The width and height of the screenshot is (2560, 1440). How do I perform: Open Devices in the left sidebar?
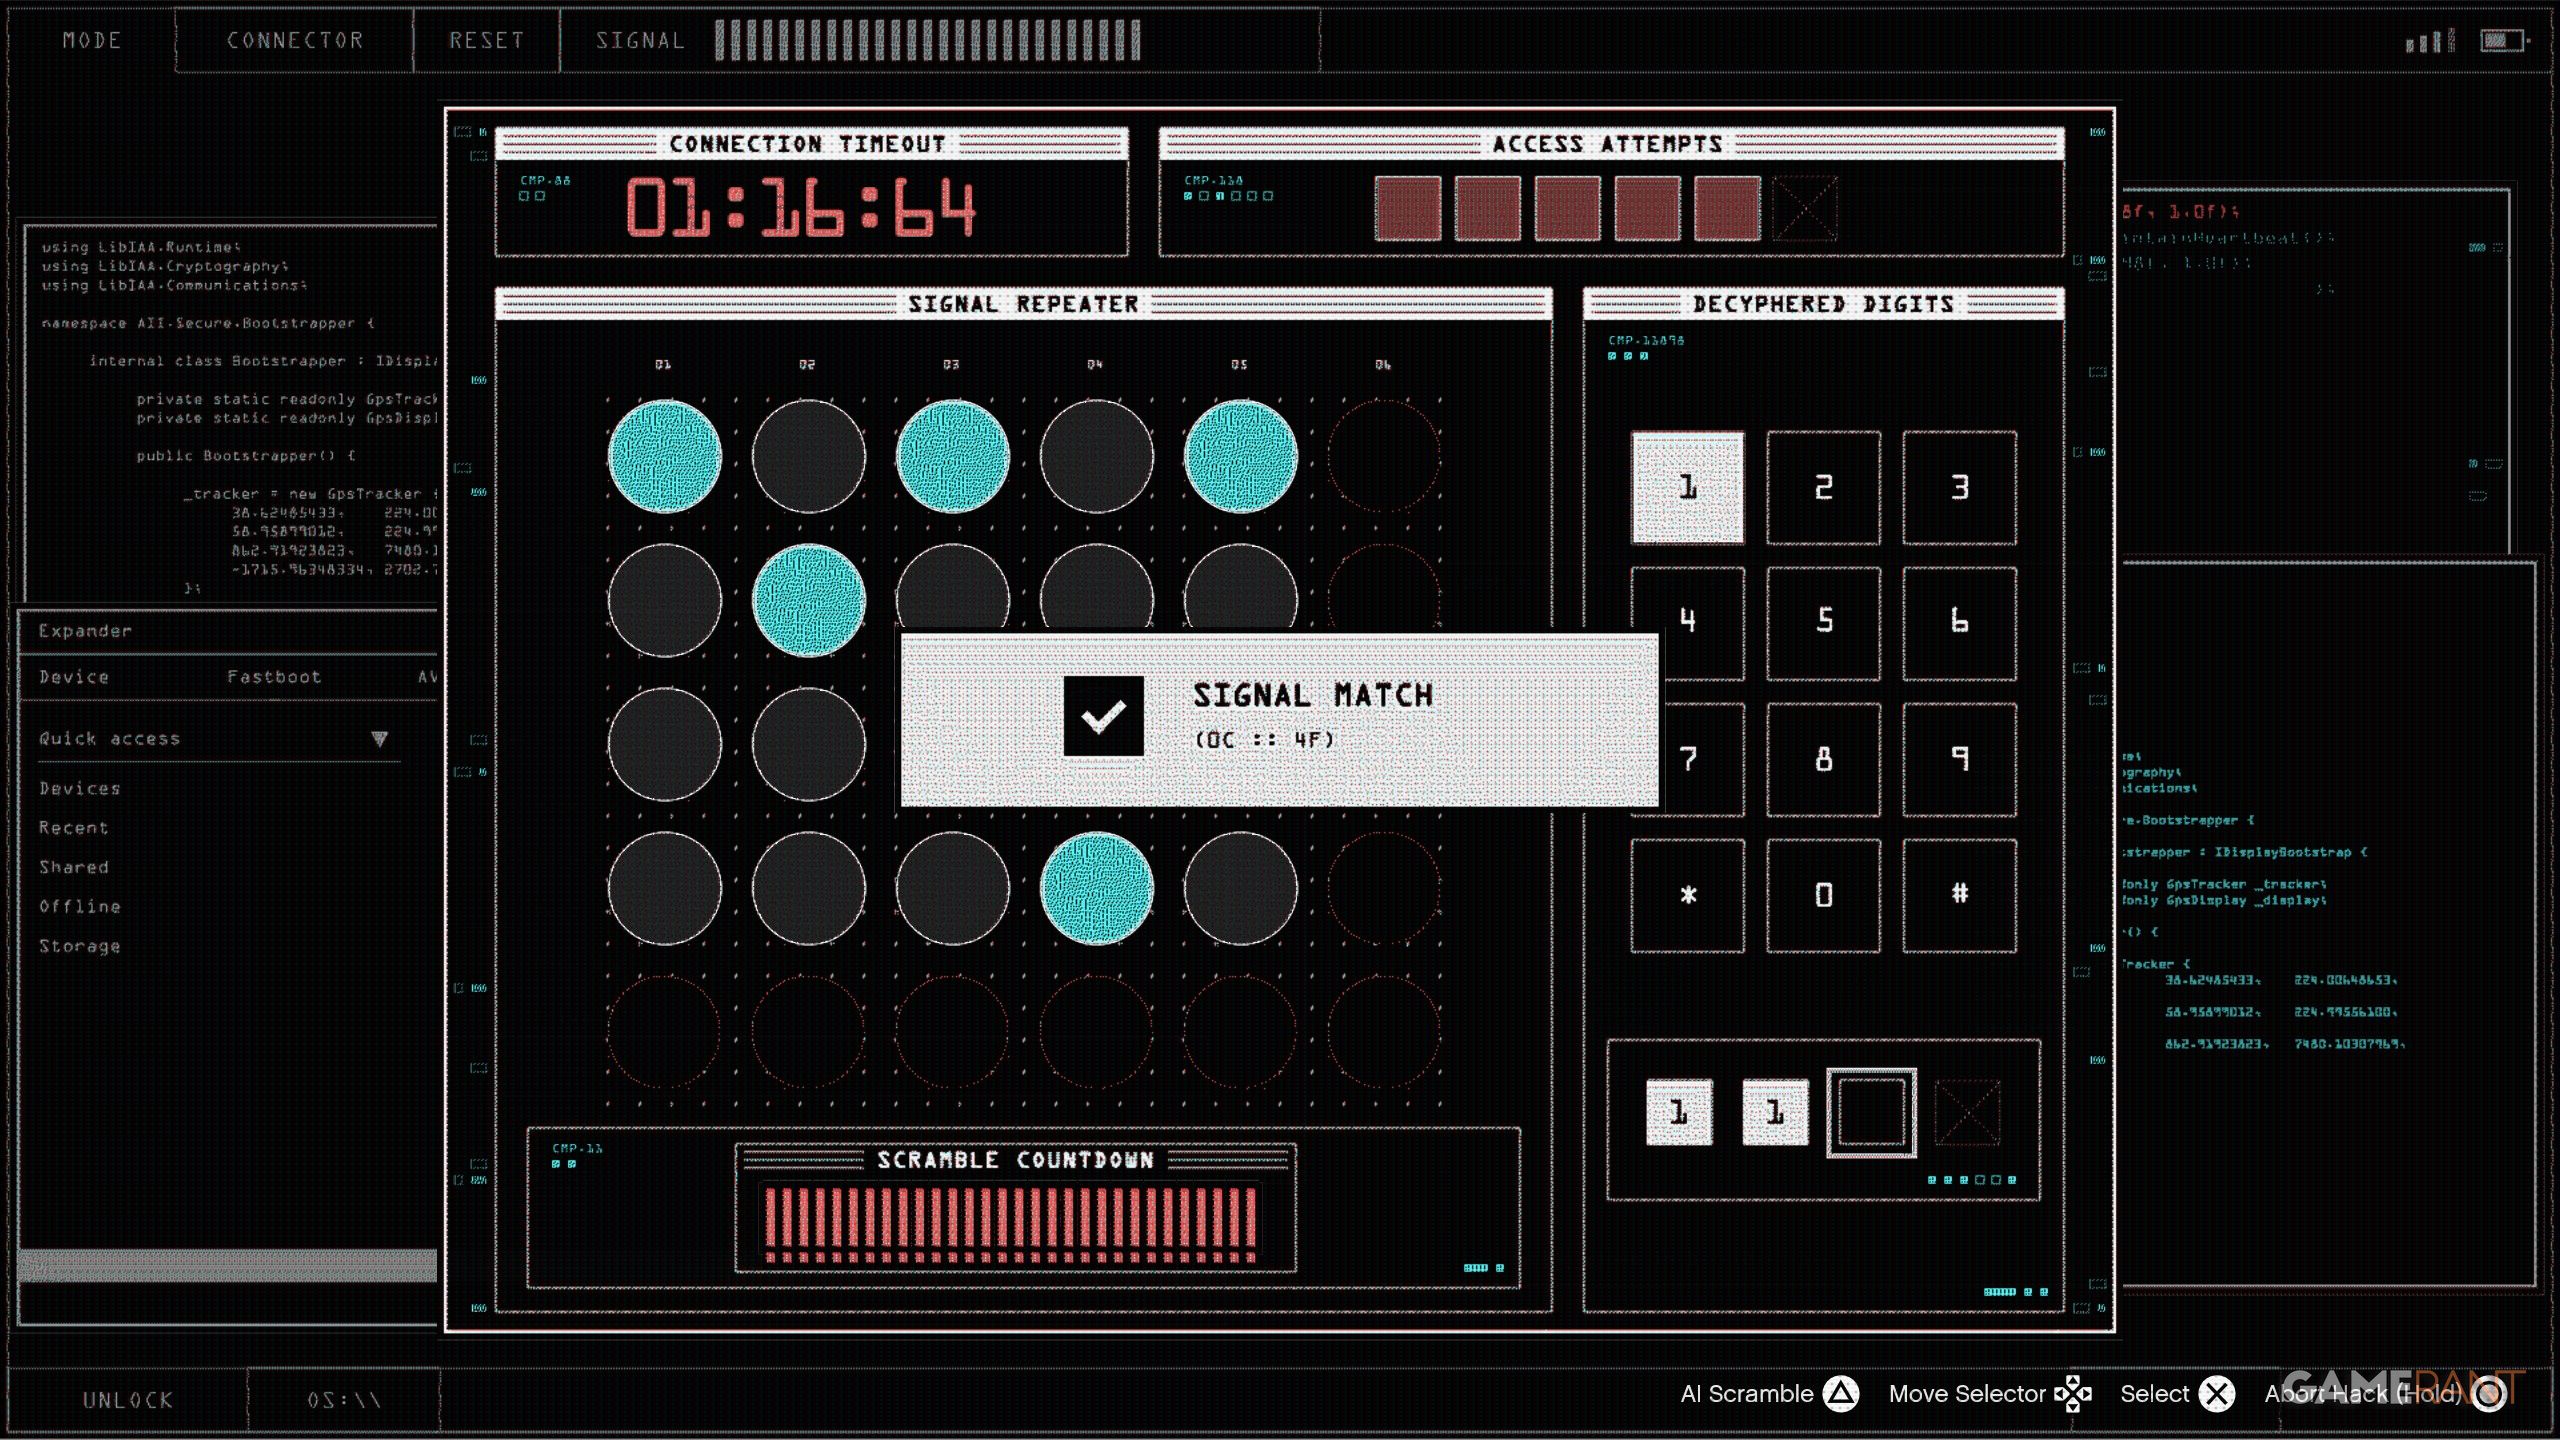[x=80, y=789]
